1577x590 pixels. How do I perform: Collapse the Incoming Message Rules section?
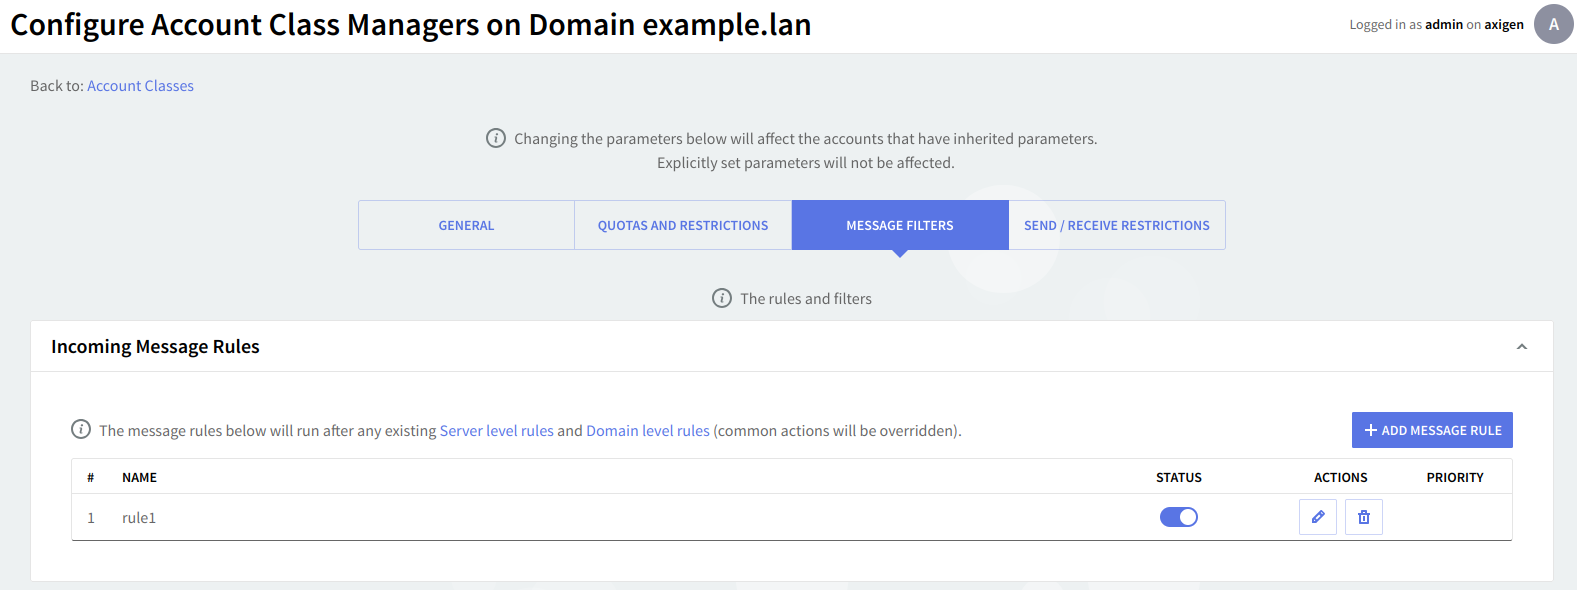click(x=1521, y=347)
